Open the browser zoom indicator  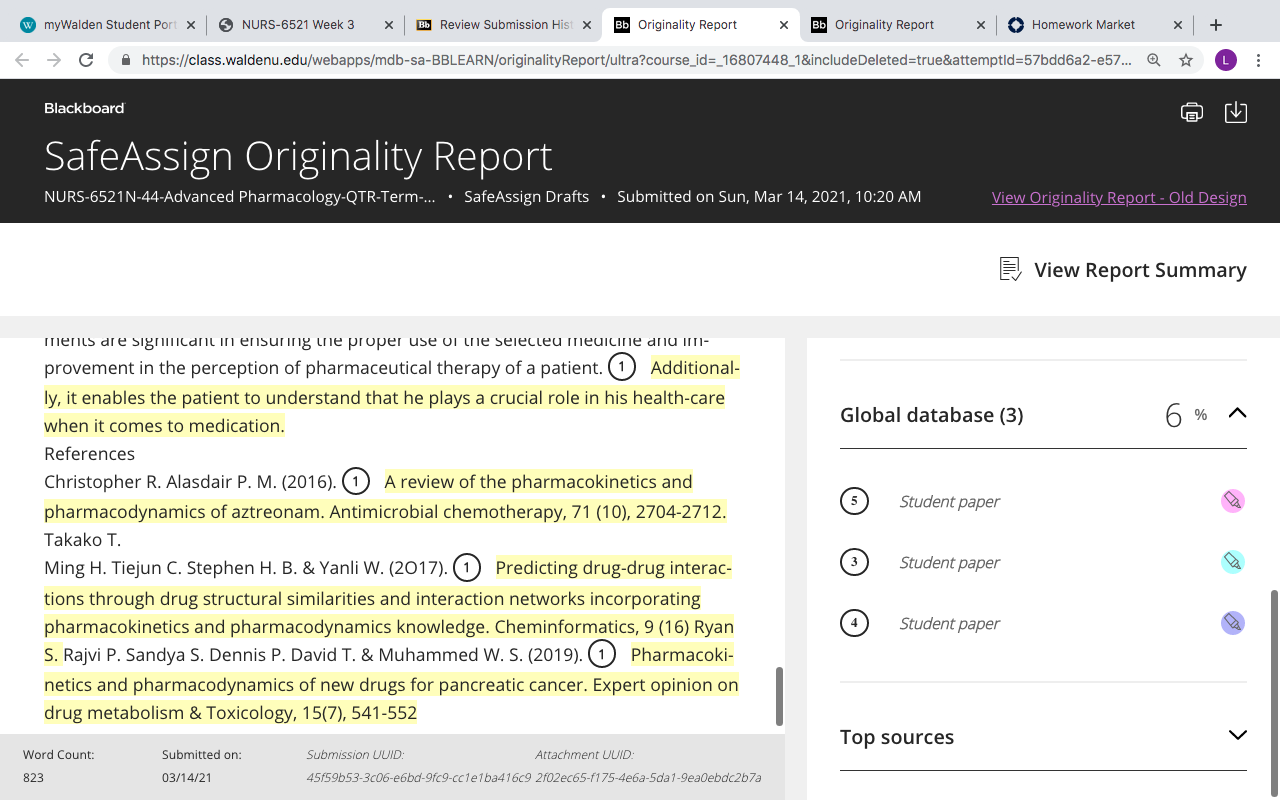click(1154, 60)
